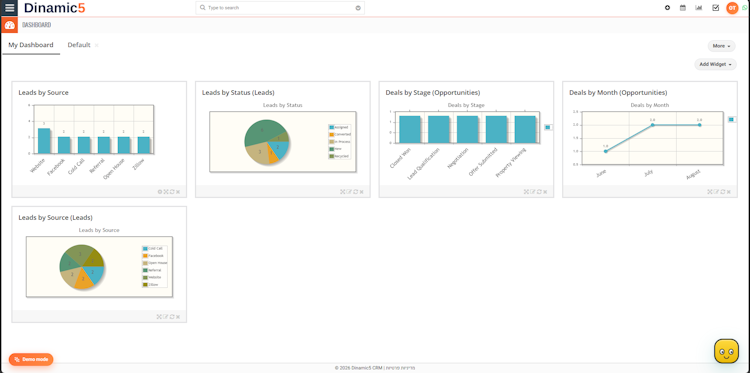
Task: Select the My Dashboard tab
Action: tap(31, 45)
